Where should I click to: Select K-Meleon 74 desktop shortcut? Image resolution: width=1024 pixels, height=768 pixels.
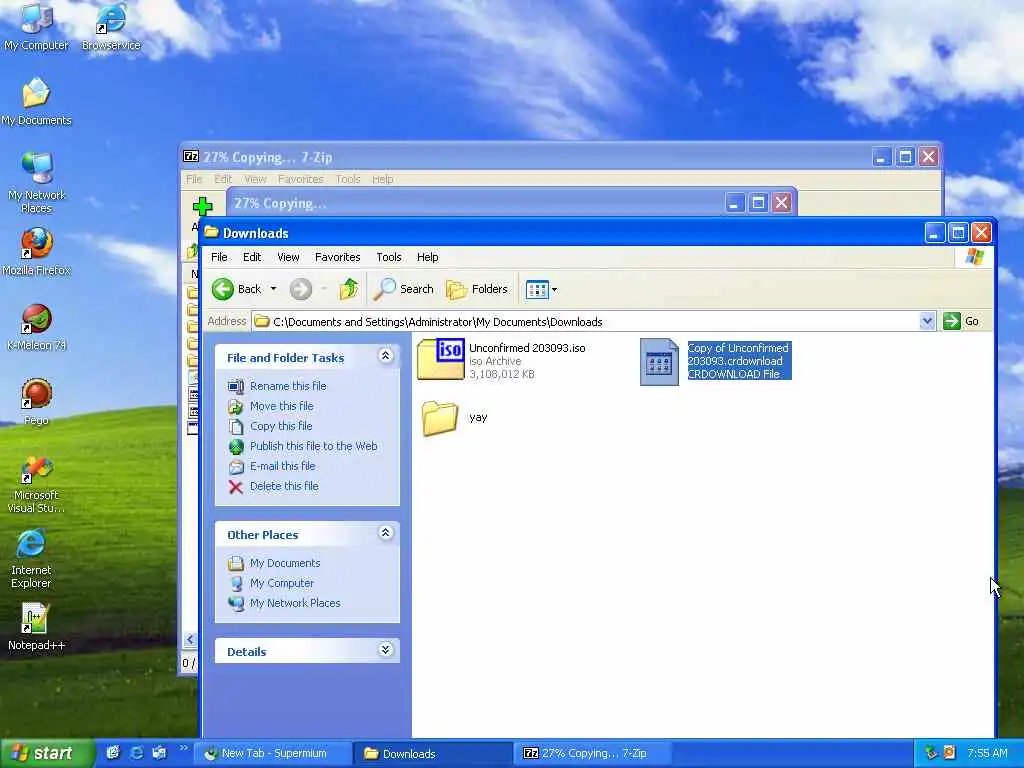pos(36,327)
